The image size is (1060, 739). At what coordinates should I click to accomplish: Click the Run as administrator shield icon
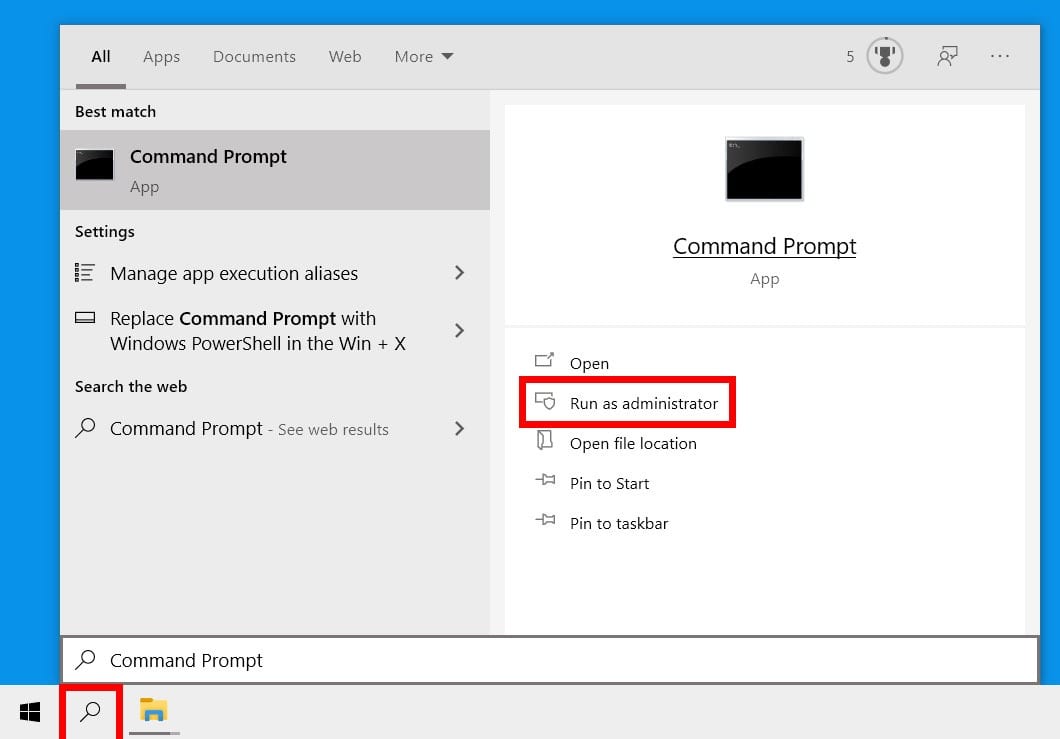[x=545, y=401]
